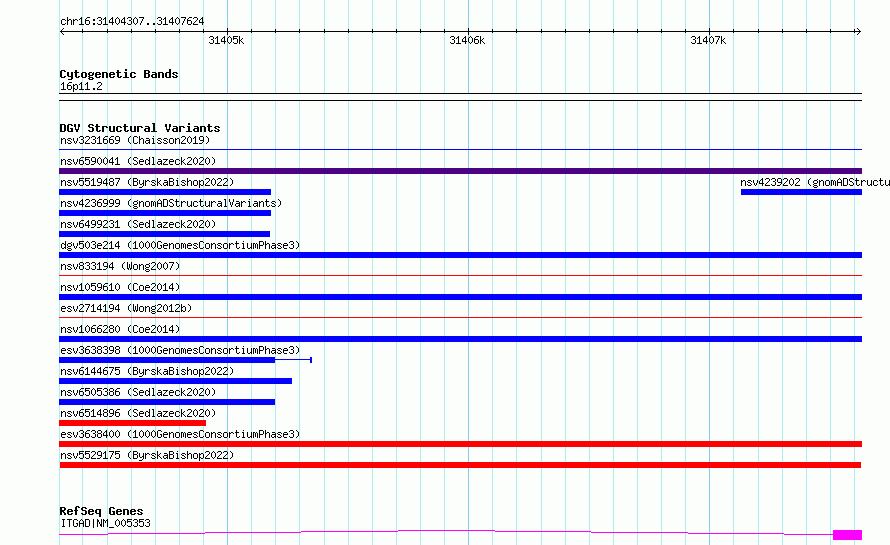Click the RefSeq Genes track title
890x545 pixels.
click(x=101, y=511)
